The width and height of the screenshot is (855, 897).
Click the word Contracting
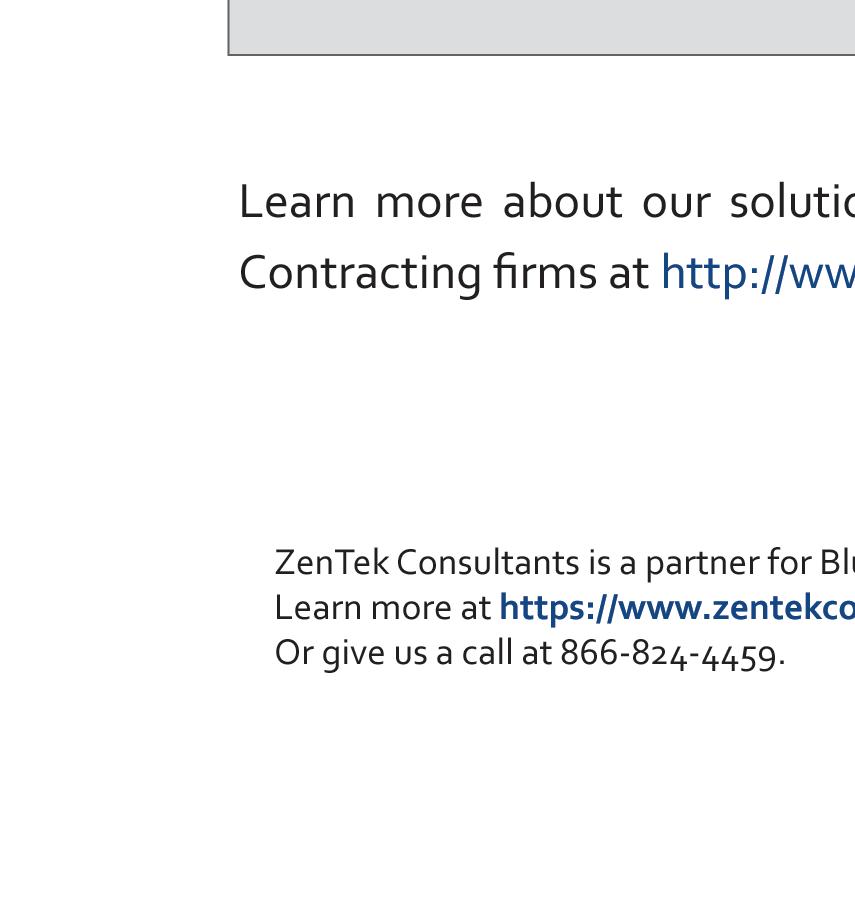pos(360,273)
